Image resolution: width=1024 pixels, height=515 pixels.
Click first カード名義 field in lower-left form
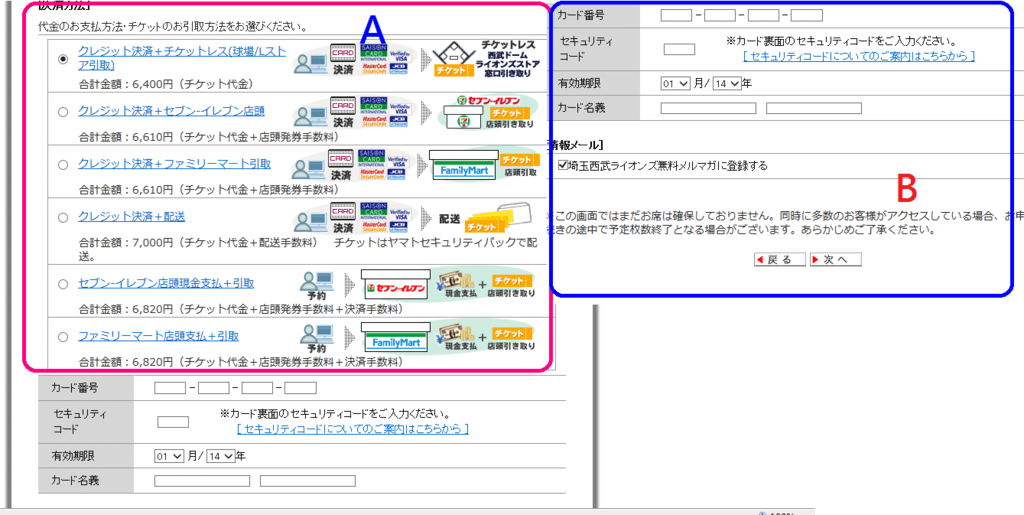202,481
